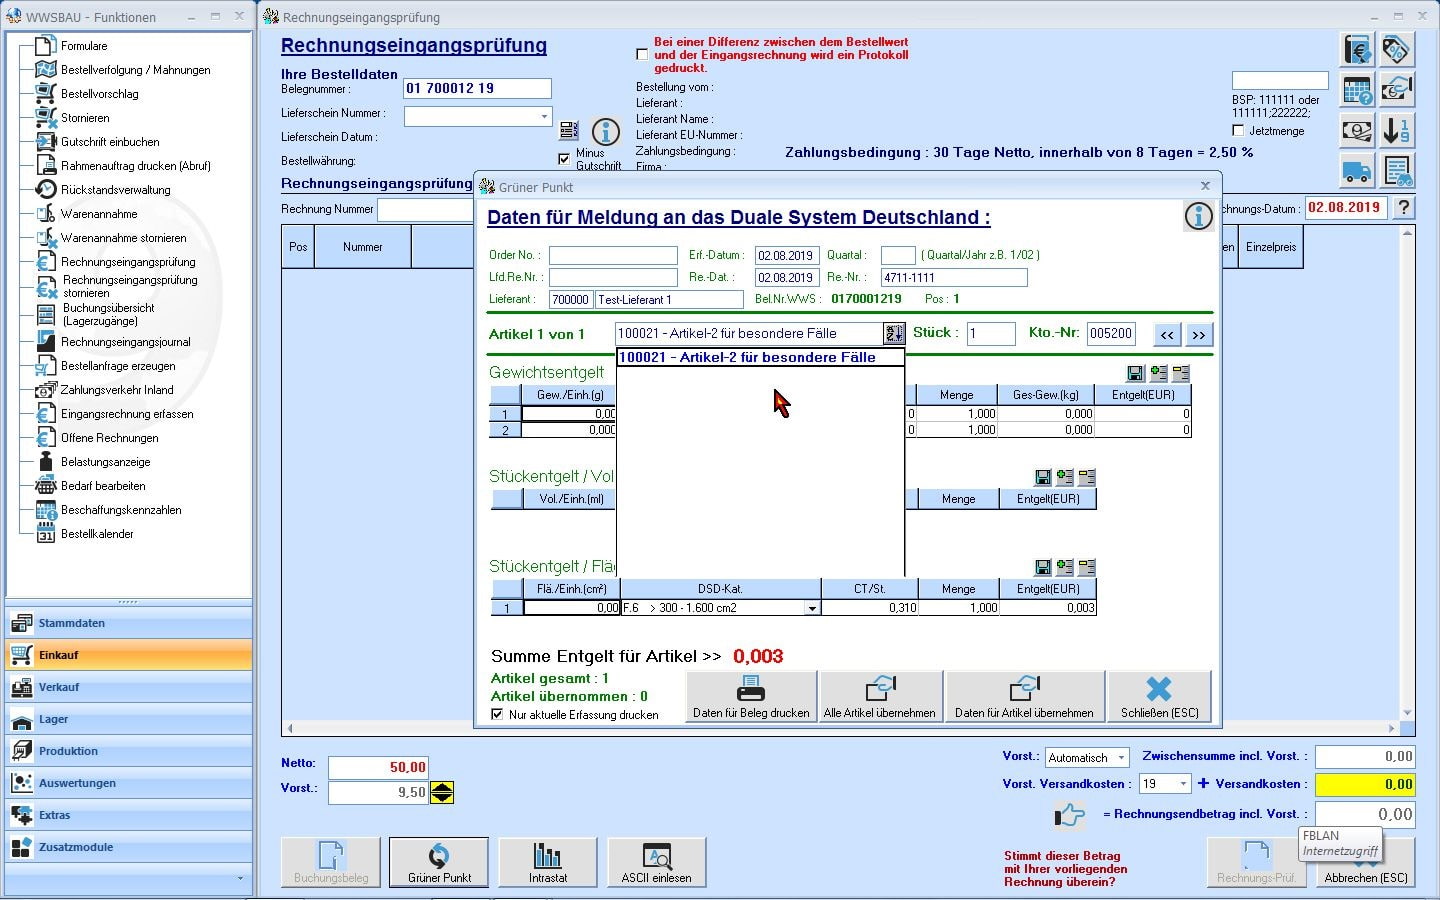Go to previous article with << button

click(x=1167, y=334)
